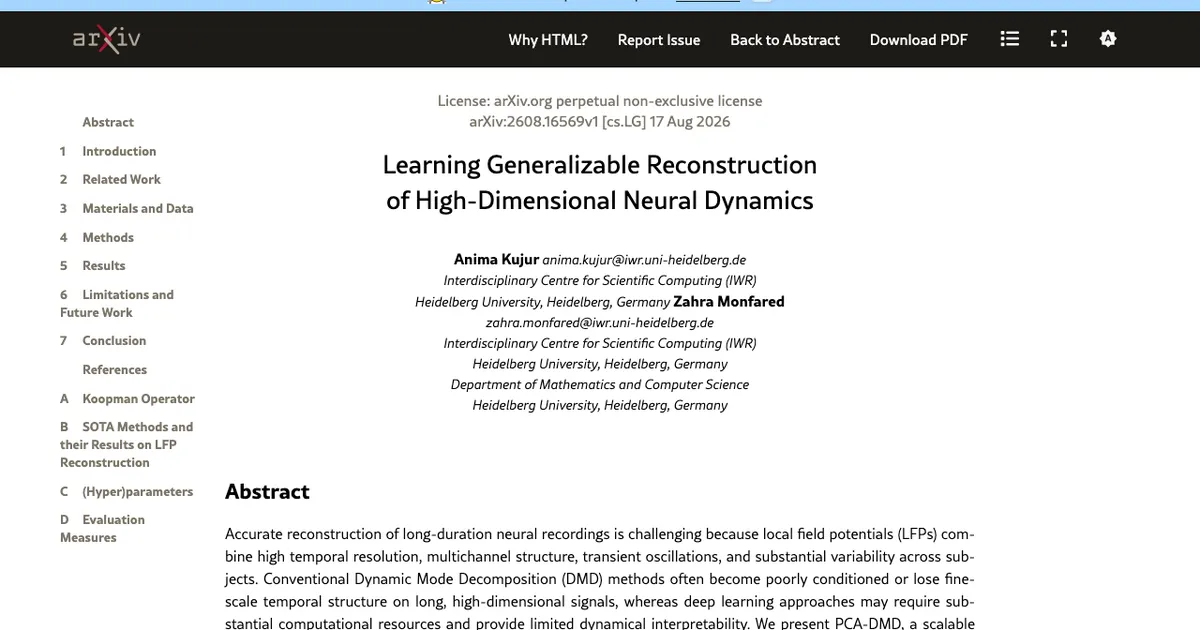Click author name Anima Kujur

496,260
